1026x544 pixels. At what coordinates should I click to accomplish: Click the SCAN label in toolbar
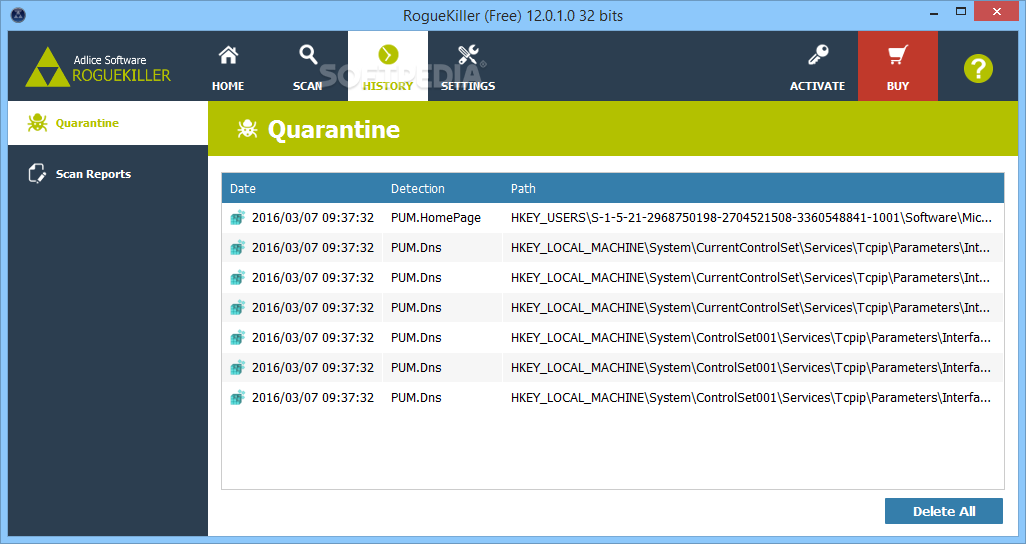coord(308,86)
